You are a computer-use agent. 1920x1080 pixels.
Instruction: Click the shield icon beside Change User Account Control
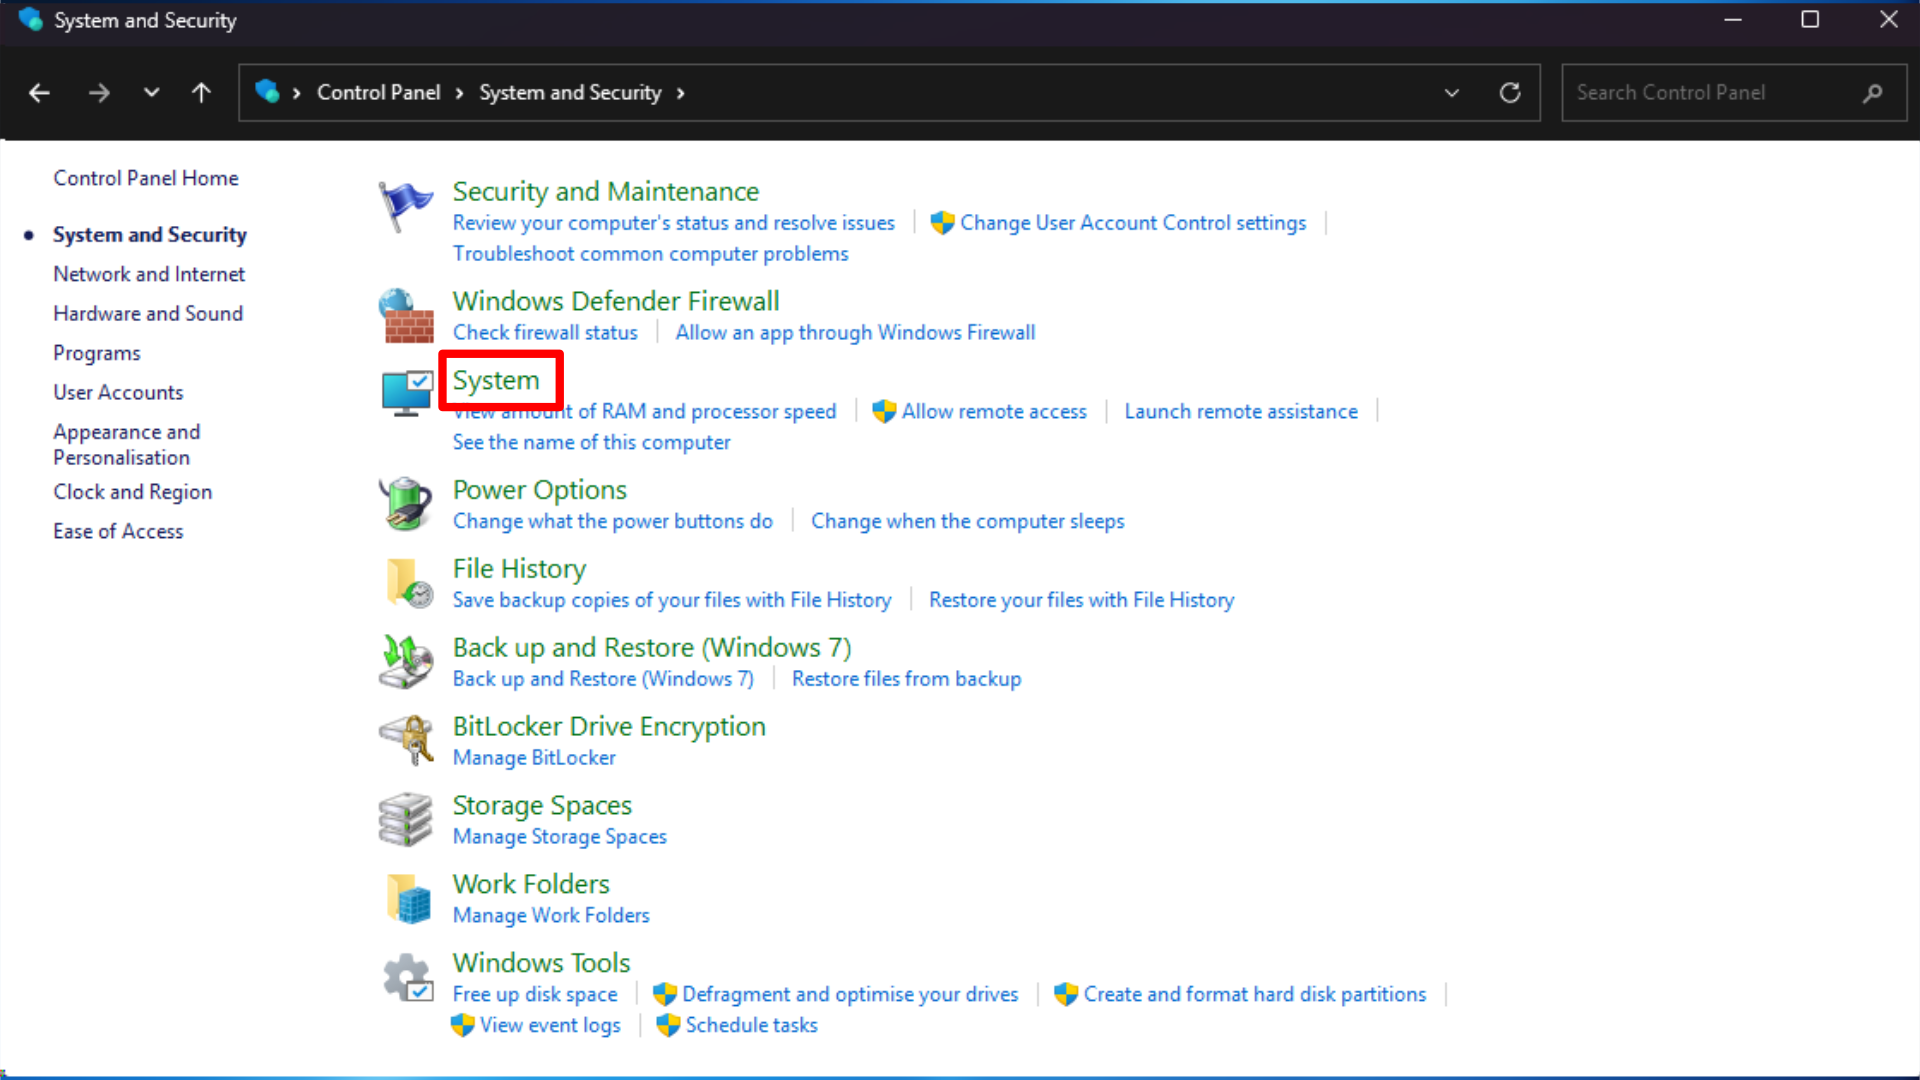(942, 223)
